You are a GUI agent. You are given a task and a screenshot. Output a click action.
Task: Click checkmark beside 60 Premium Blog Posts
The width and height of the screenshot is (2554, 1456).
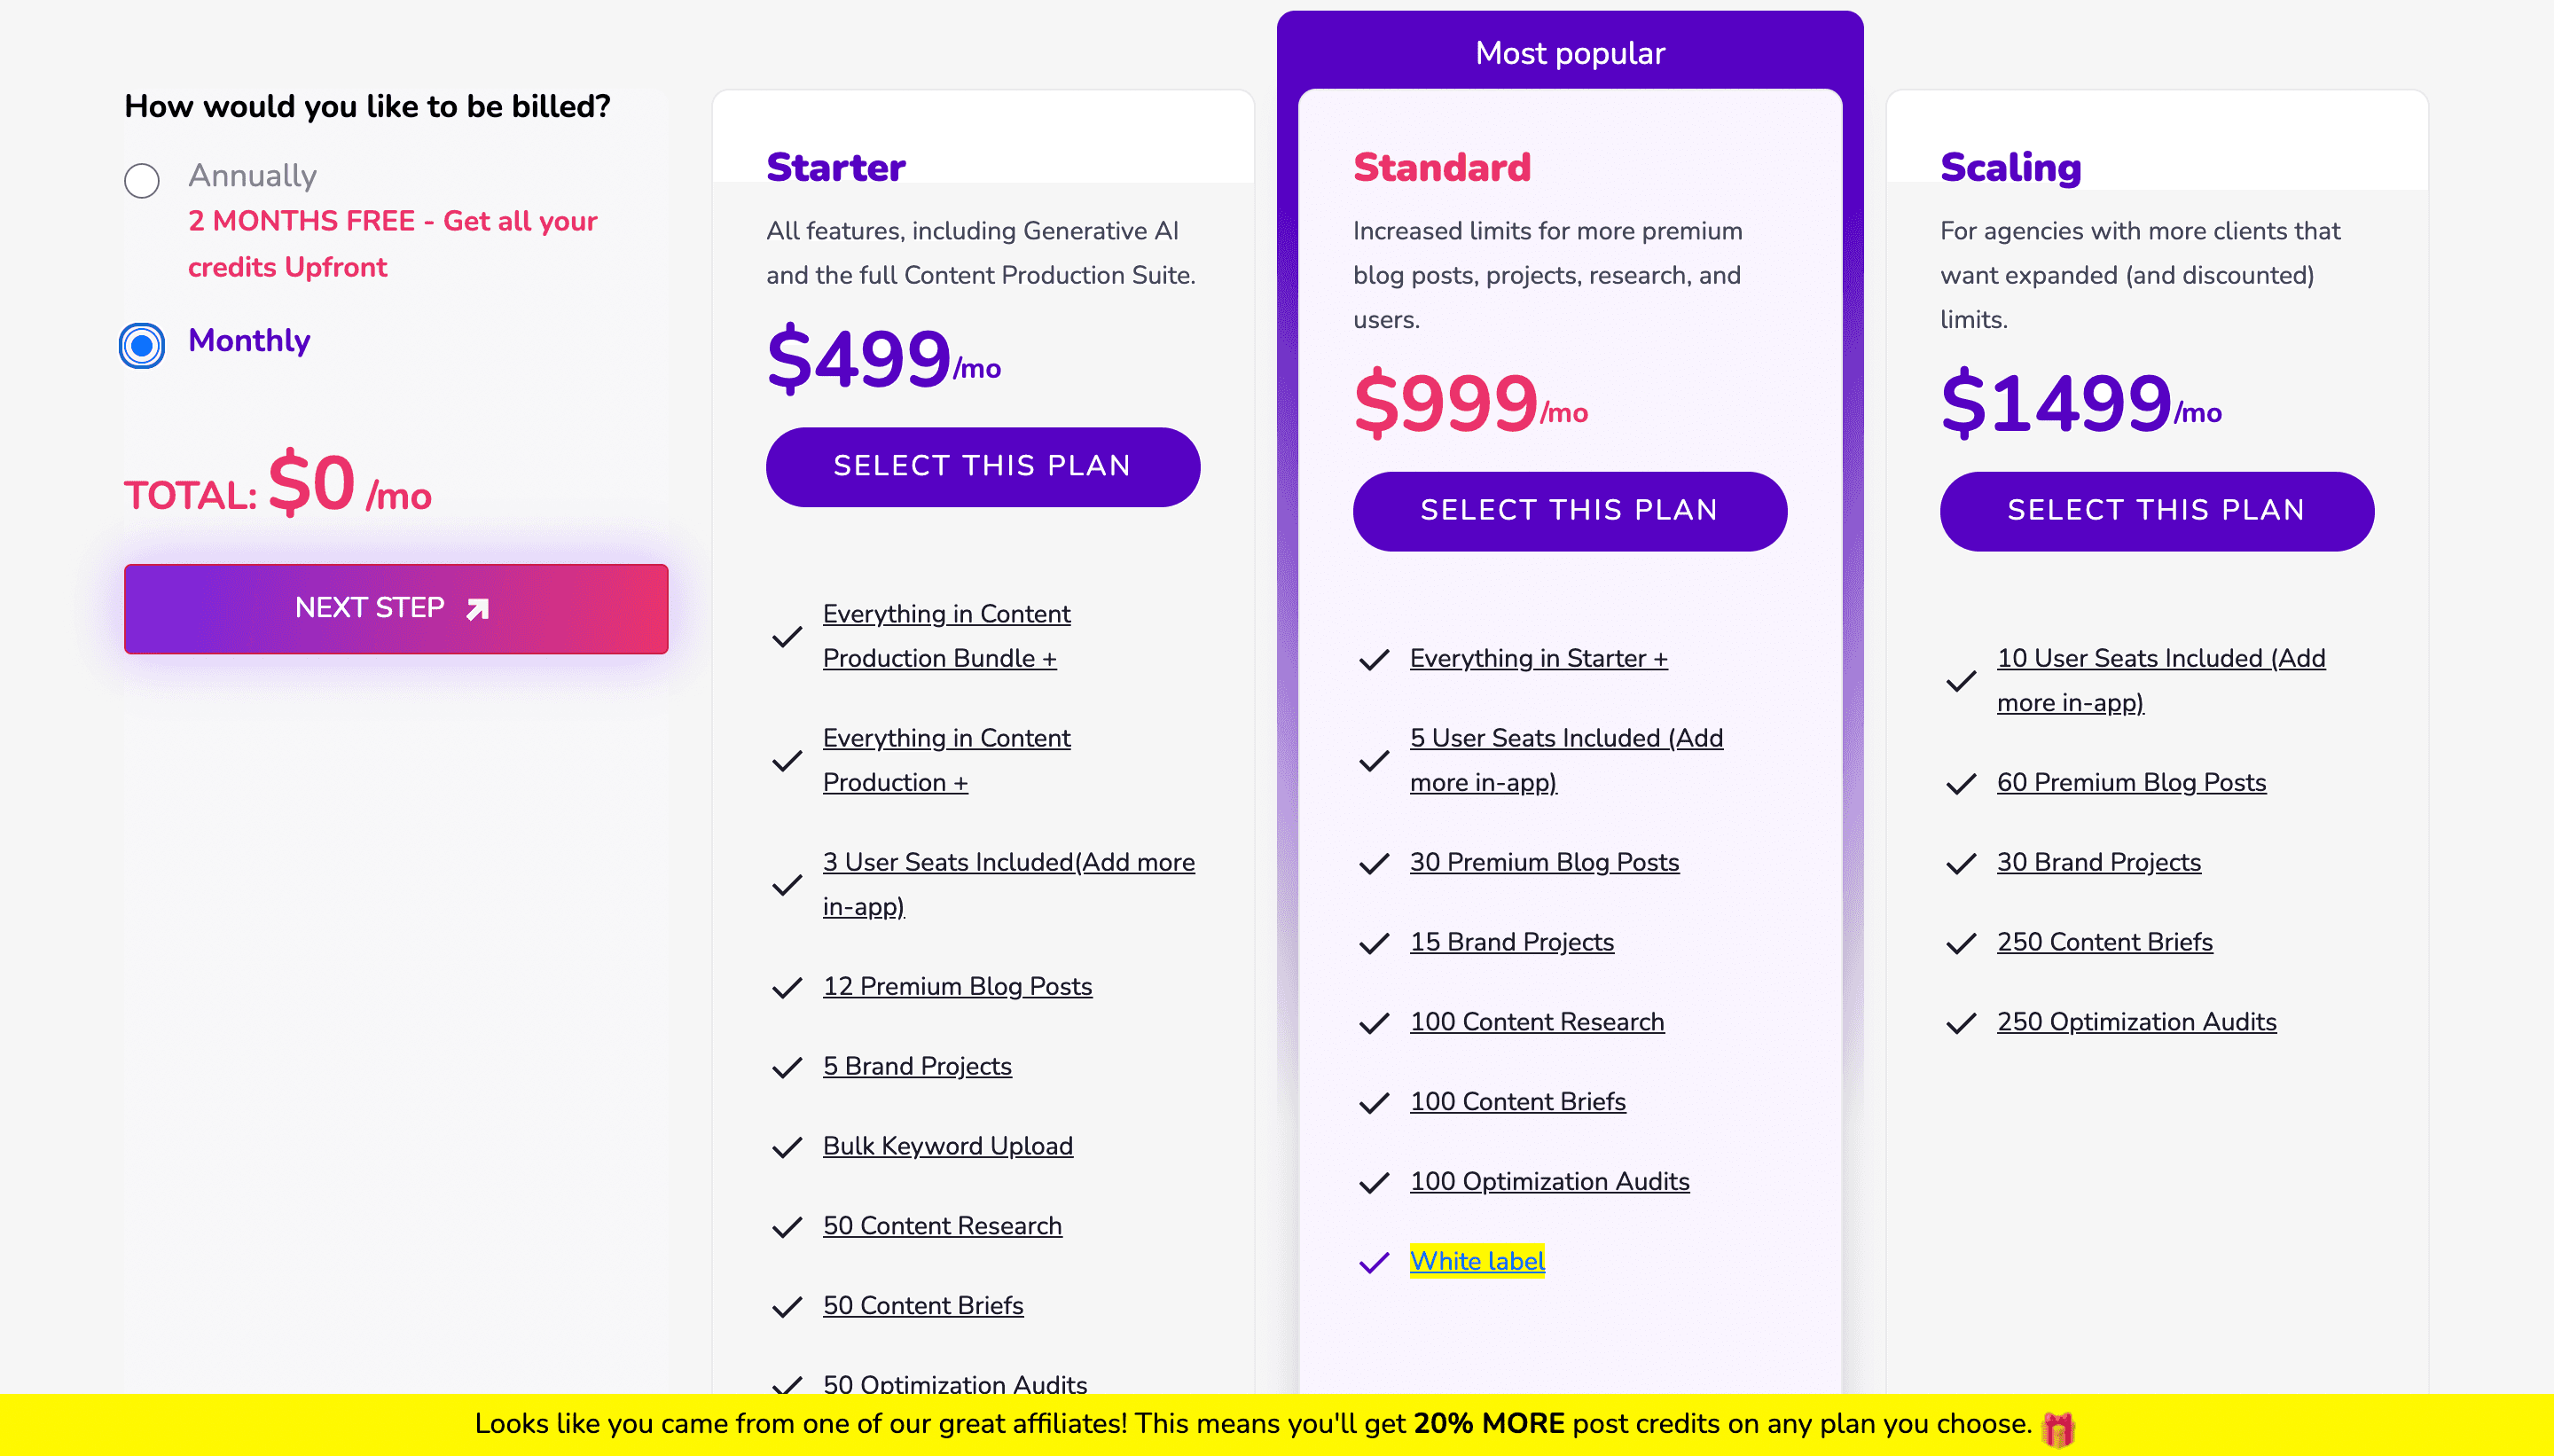(1961, 784)
